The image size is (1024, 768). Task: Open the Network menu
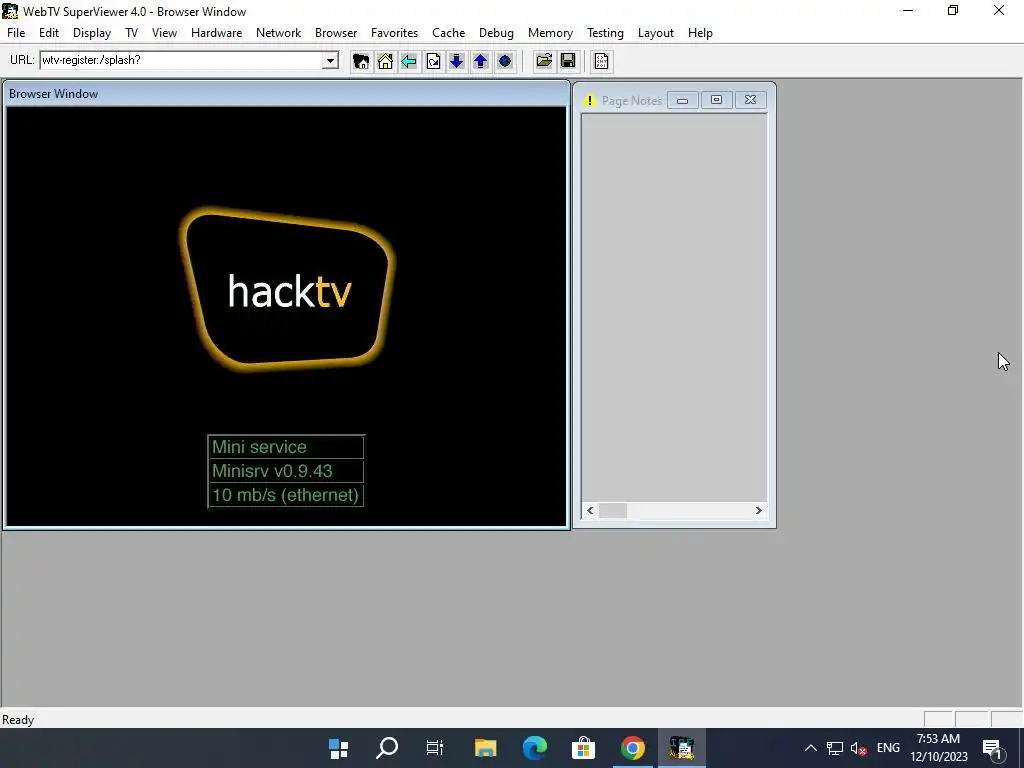pyautogui.click(x=278, y=33)
